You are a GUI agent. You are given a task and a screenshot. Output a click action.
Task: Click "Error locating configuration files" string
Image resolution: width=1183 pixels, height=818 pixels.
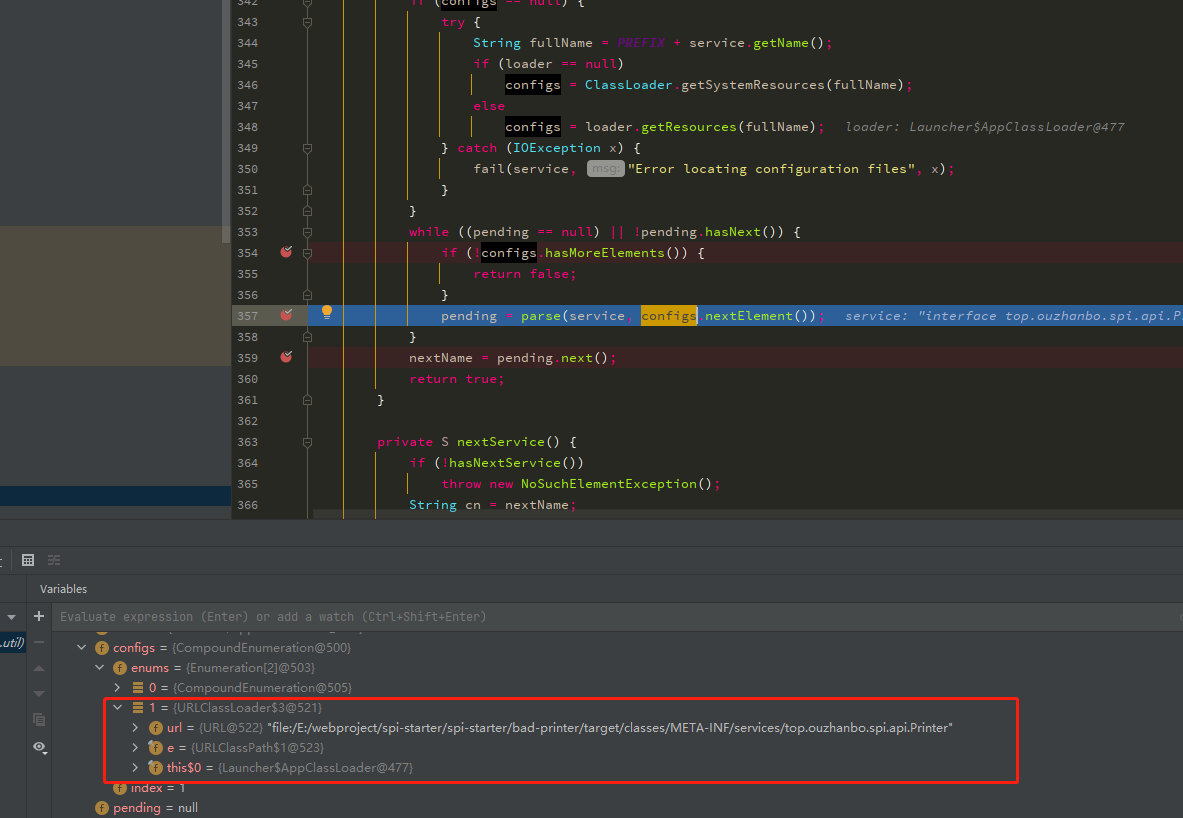(771, 169)
